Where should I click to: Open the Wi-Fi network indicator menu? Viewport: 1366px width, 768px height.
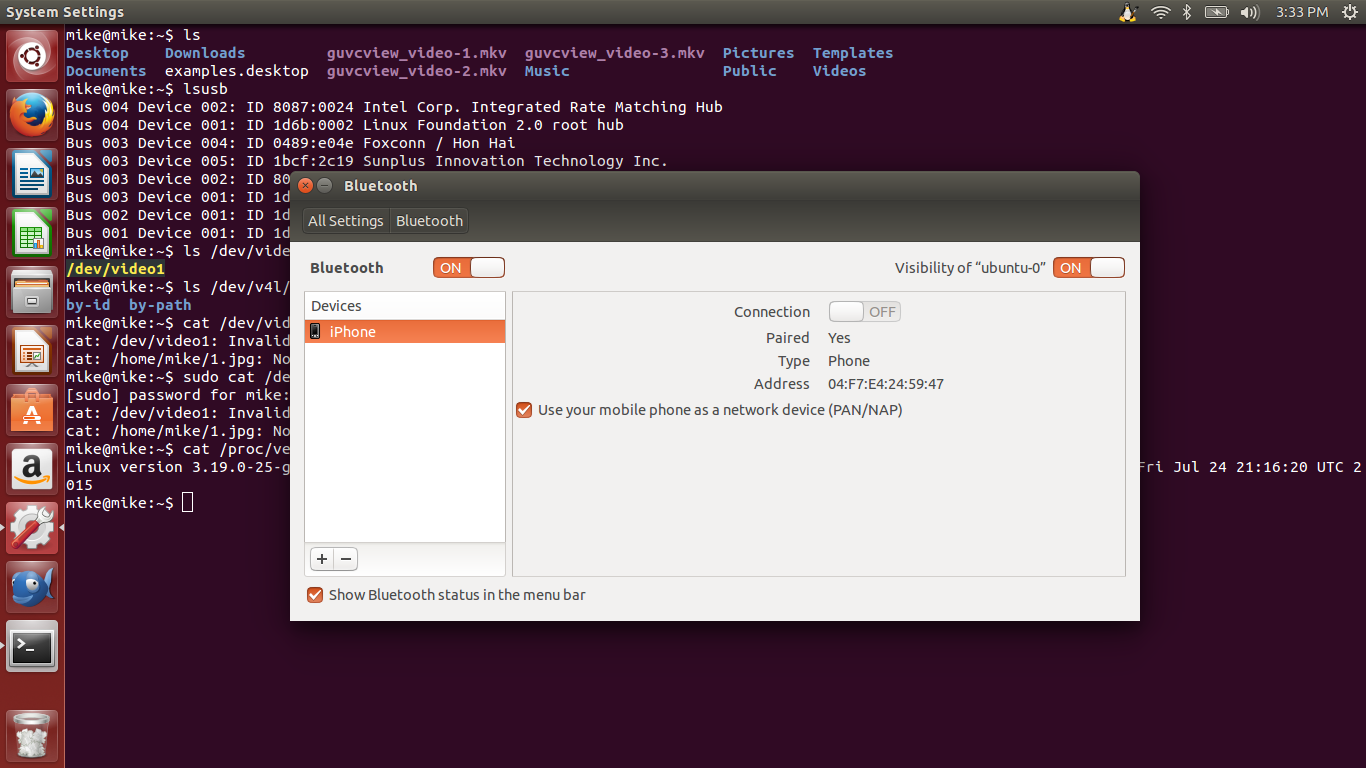[1160, 12]
